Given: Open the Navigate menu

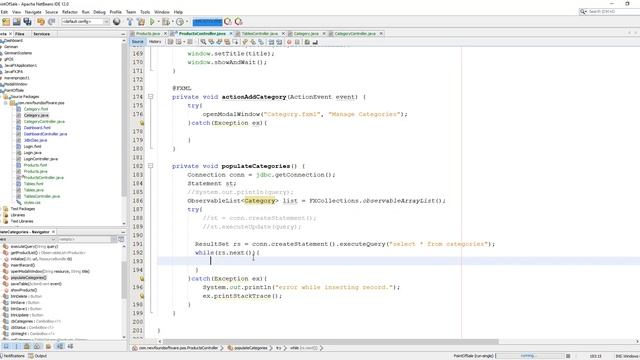Looking at the screenshot, I should tap(33, 12).
